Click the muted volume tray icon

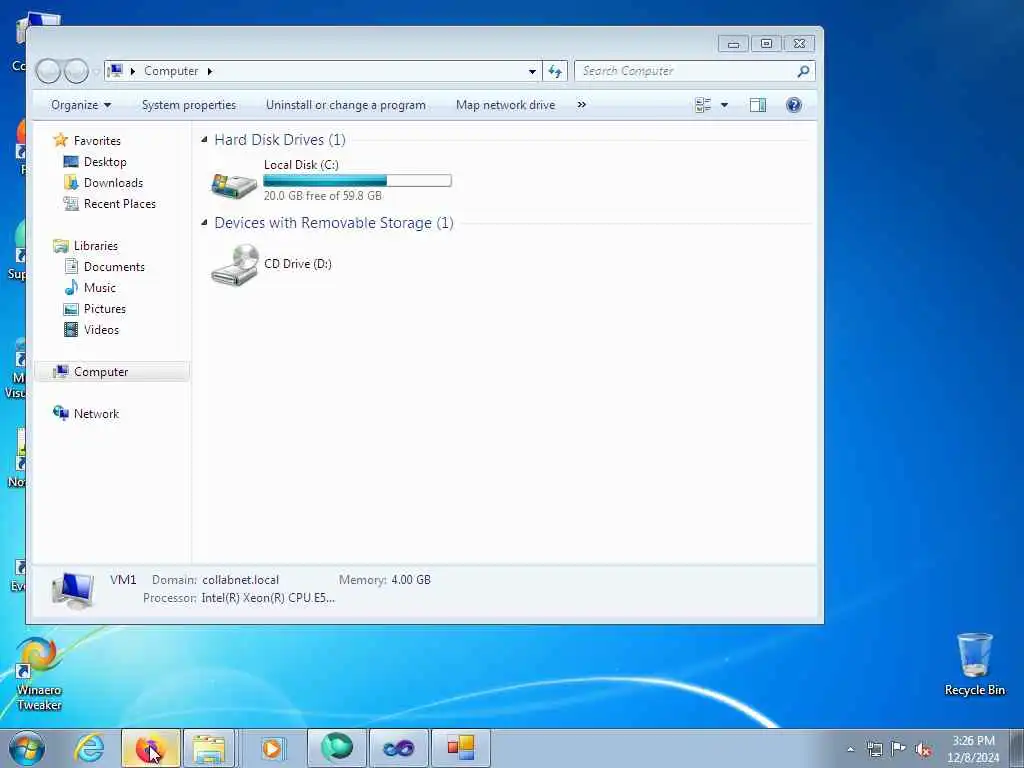click(923, 750)
